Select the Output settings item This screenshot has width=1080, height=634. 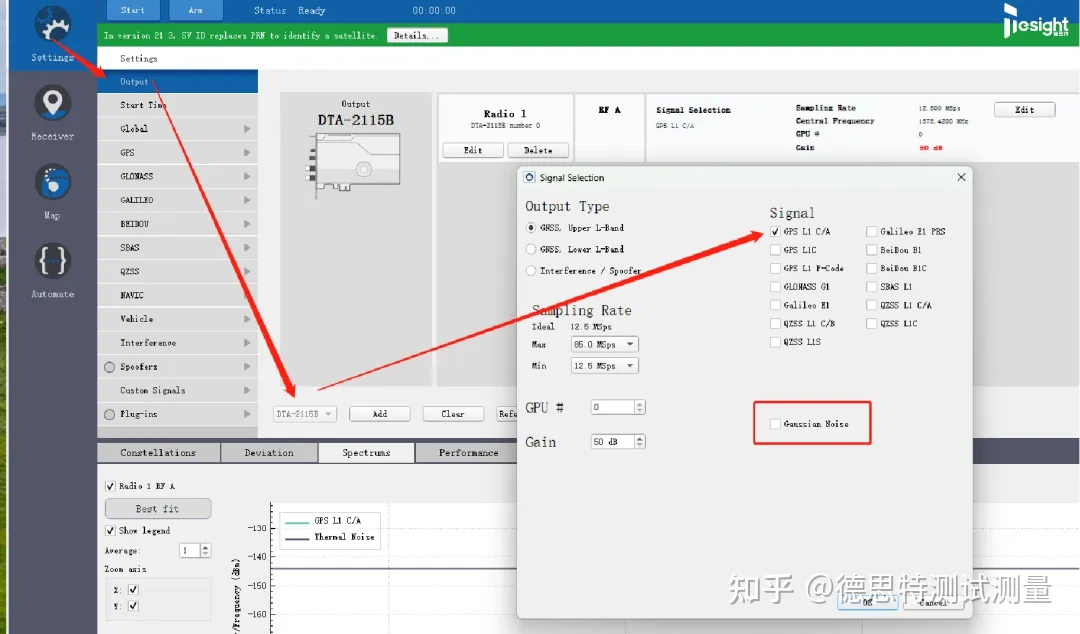click(x=178, y=81)
